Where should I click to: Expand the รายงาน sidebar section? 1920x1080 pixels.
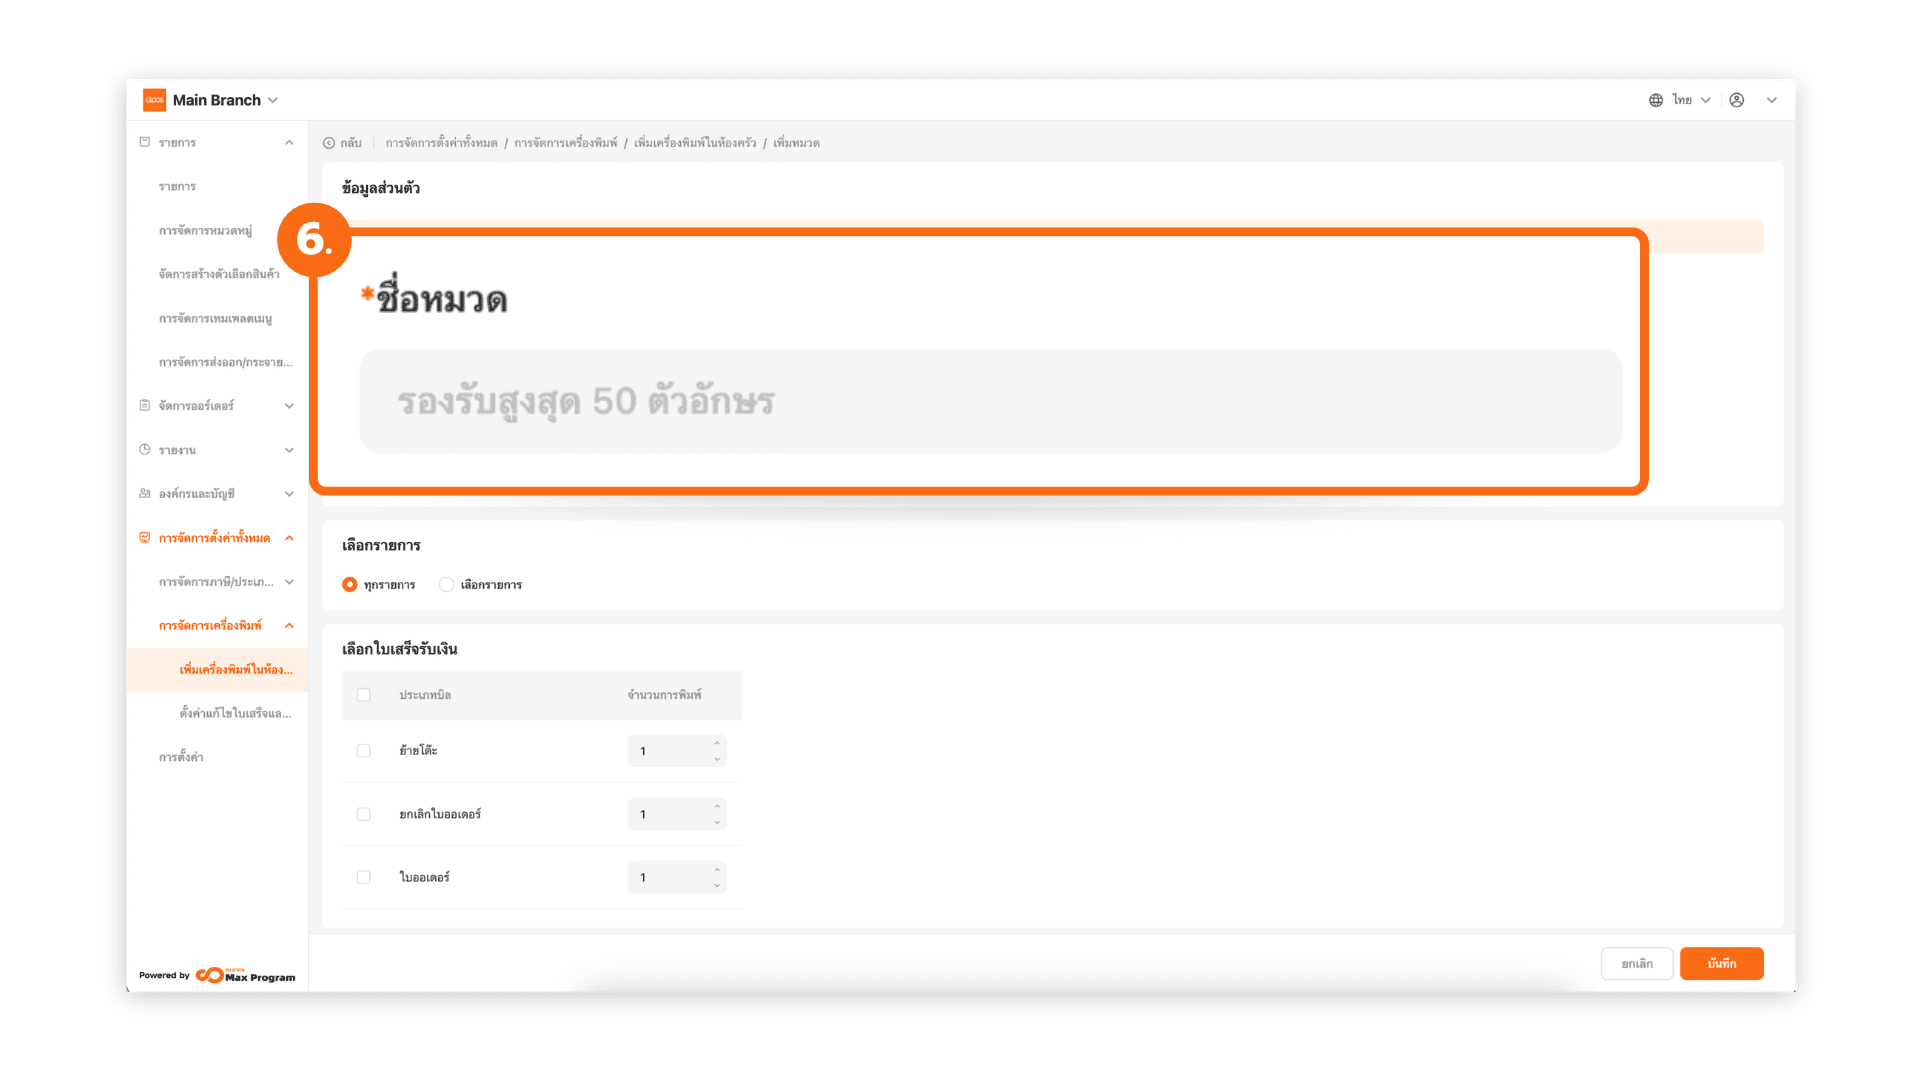pos(289,450)
